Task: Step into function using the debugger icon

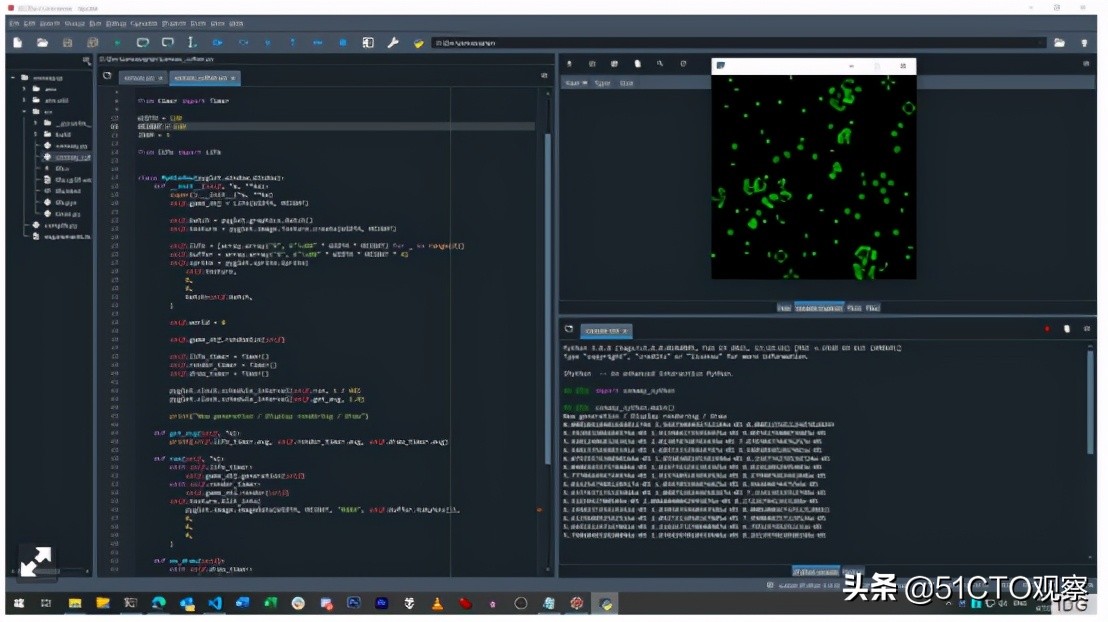Action: (x=268, y=43)
